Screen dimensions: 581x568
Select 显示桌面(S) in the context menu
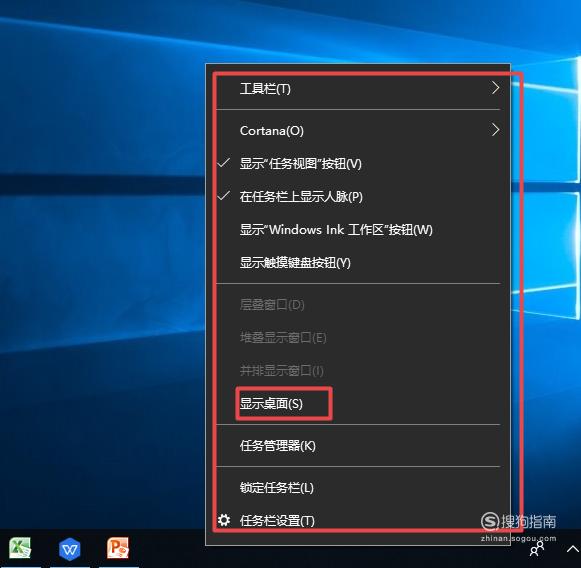pyautogui.click(x=358, y=403)
